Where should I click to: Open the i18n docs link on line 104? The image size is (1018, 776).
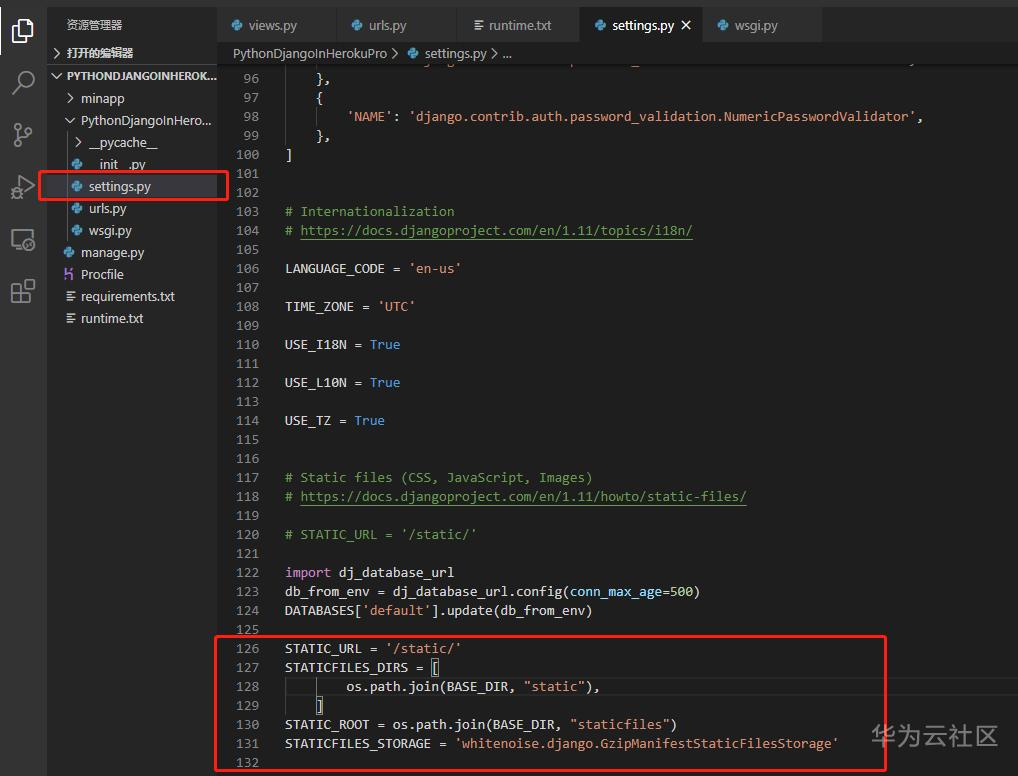pyautogui.click(x=496, y=231)
